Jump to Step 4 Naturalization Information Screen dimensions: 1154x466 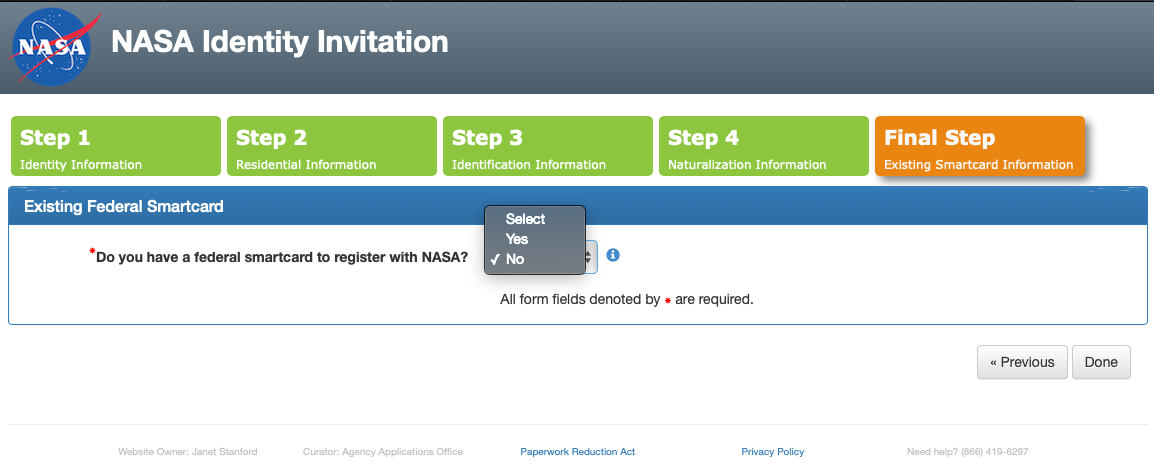763,146
